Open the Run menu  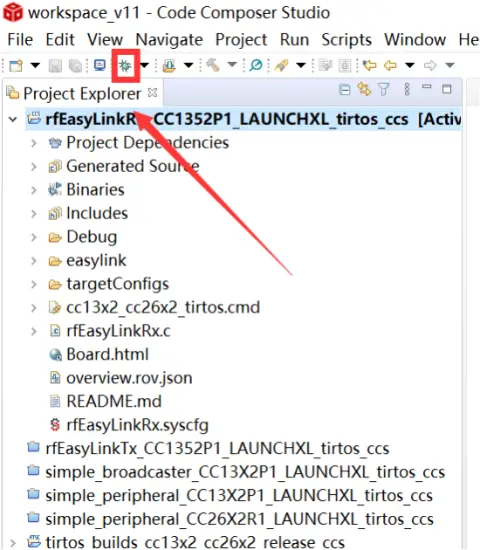(x=294, y=39)
